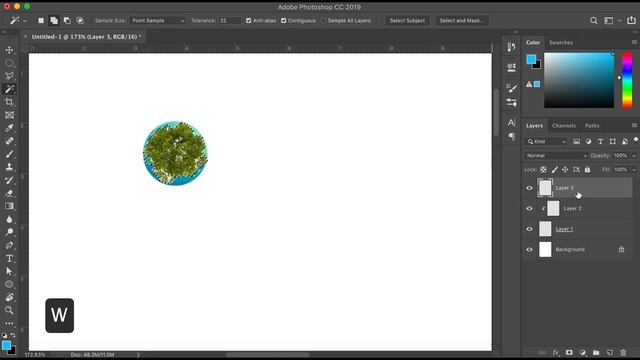Open Edit Toolbar three-dots icon
Image resolution: width=640 pixels, height=360 pixels.
9,323
